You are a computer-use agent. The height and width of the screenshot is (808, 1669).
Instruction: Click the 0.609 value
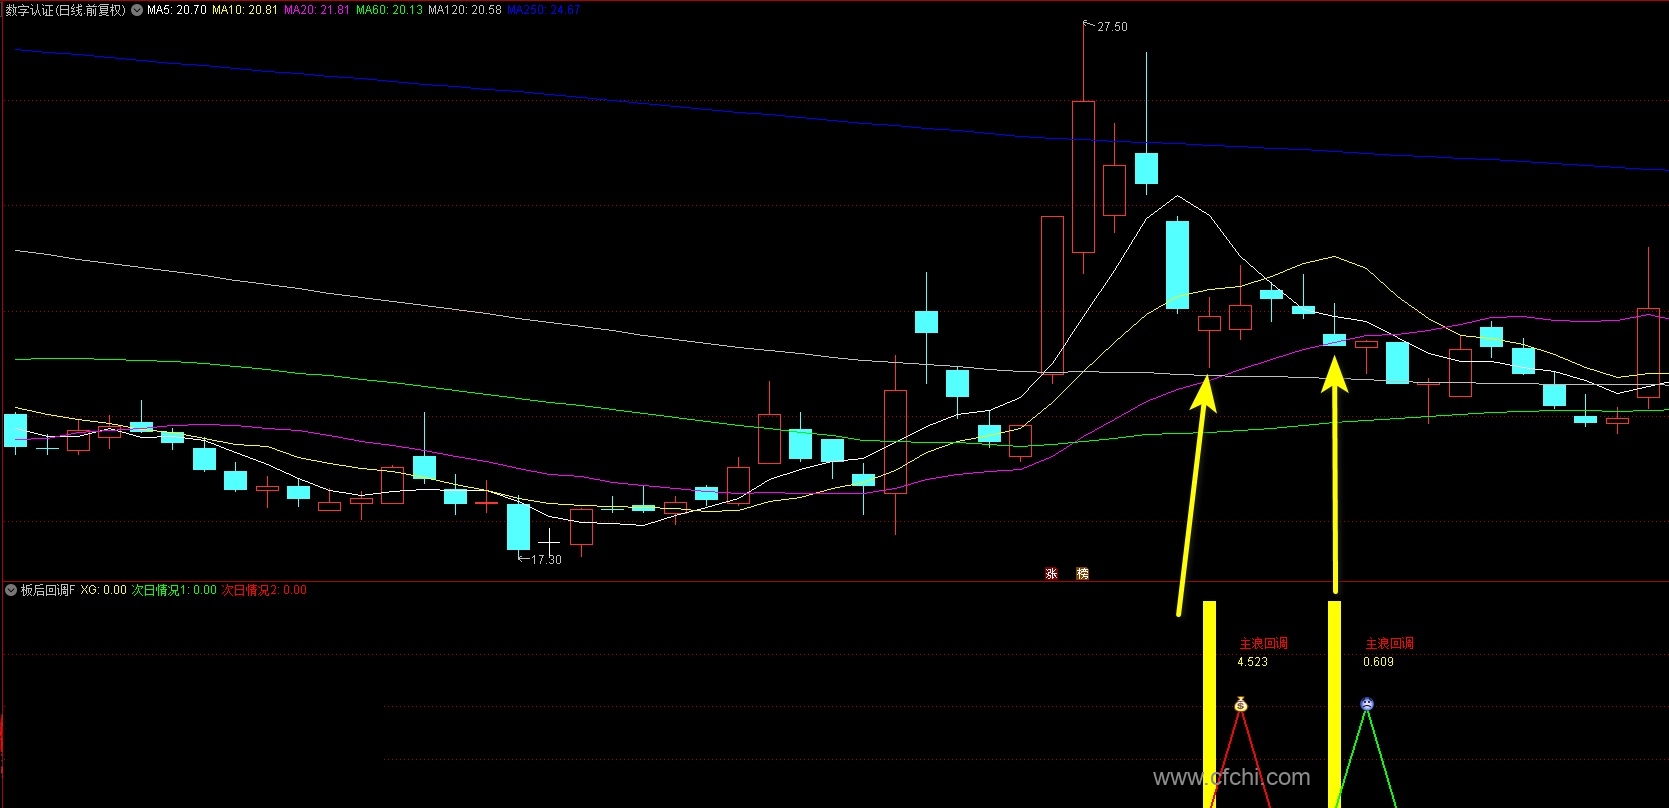[x=1378, y=662]
